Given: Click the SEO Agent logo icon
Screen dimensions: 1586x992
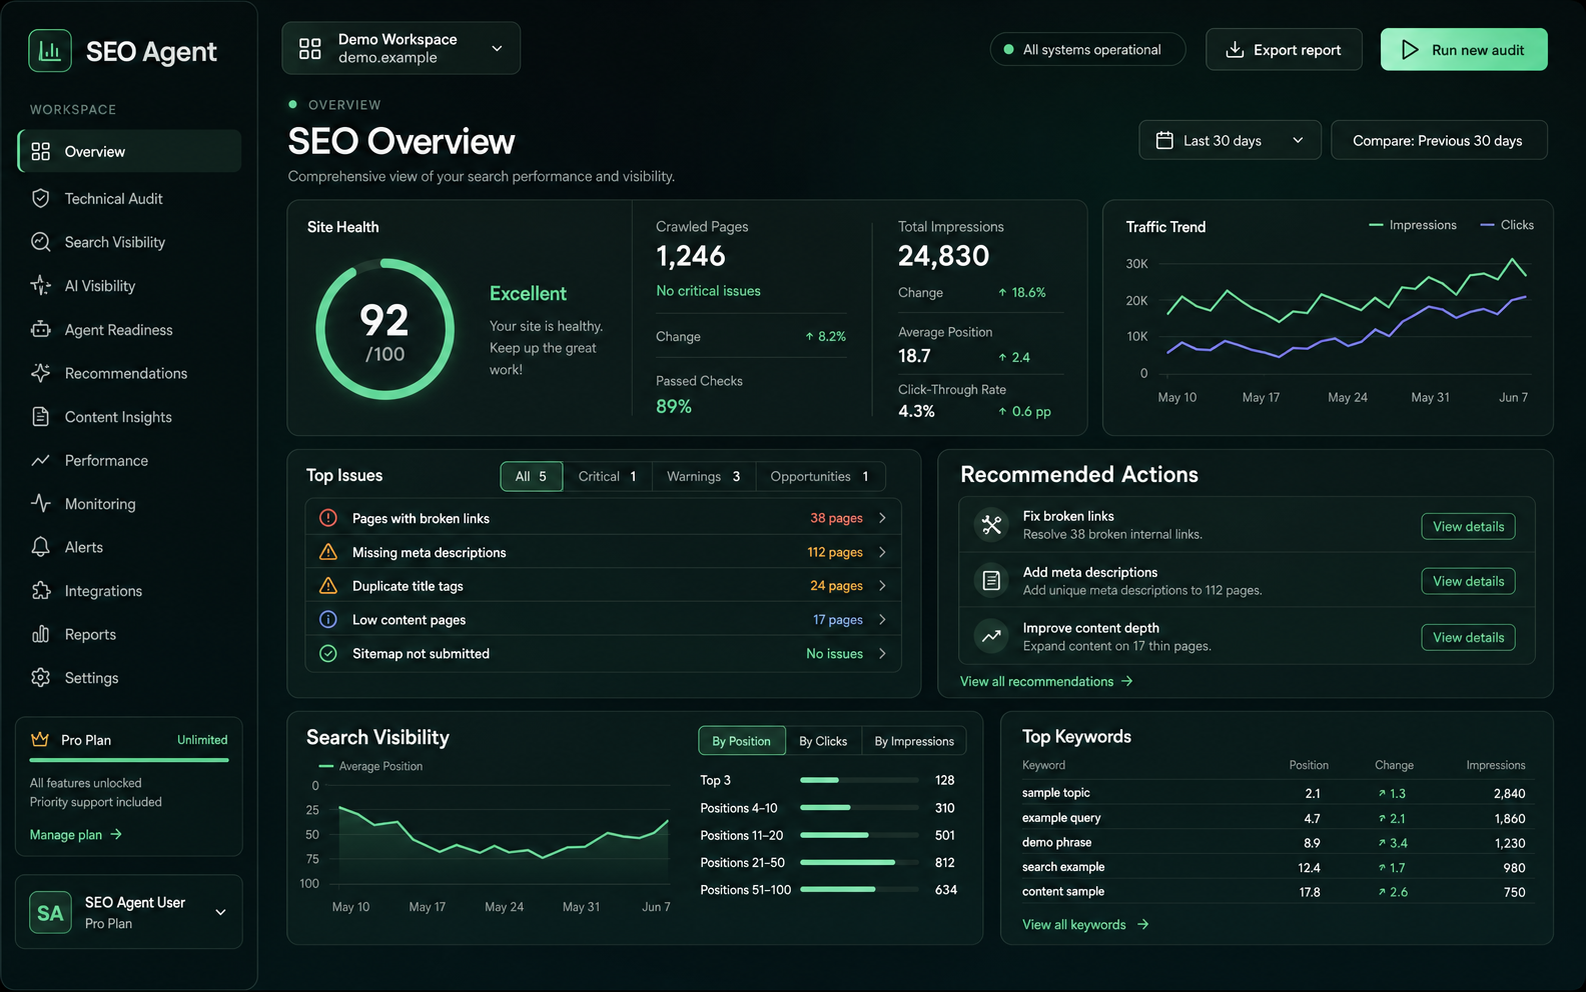Looking at the screenshot, I should point(50,50).
